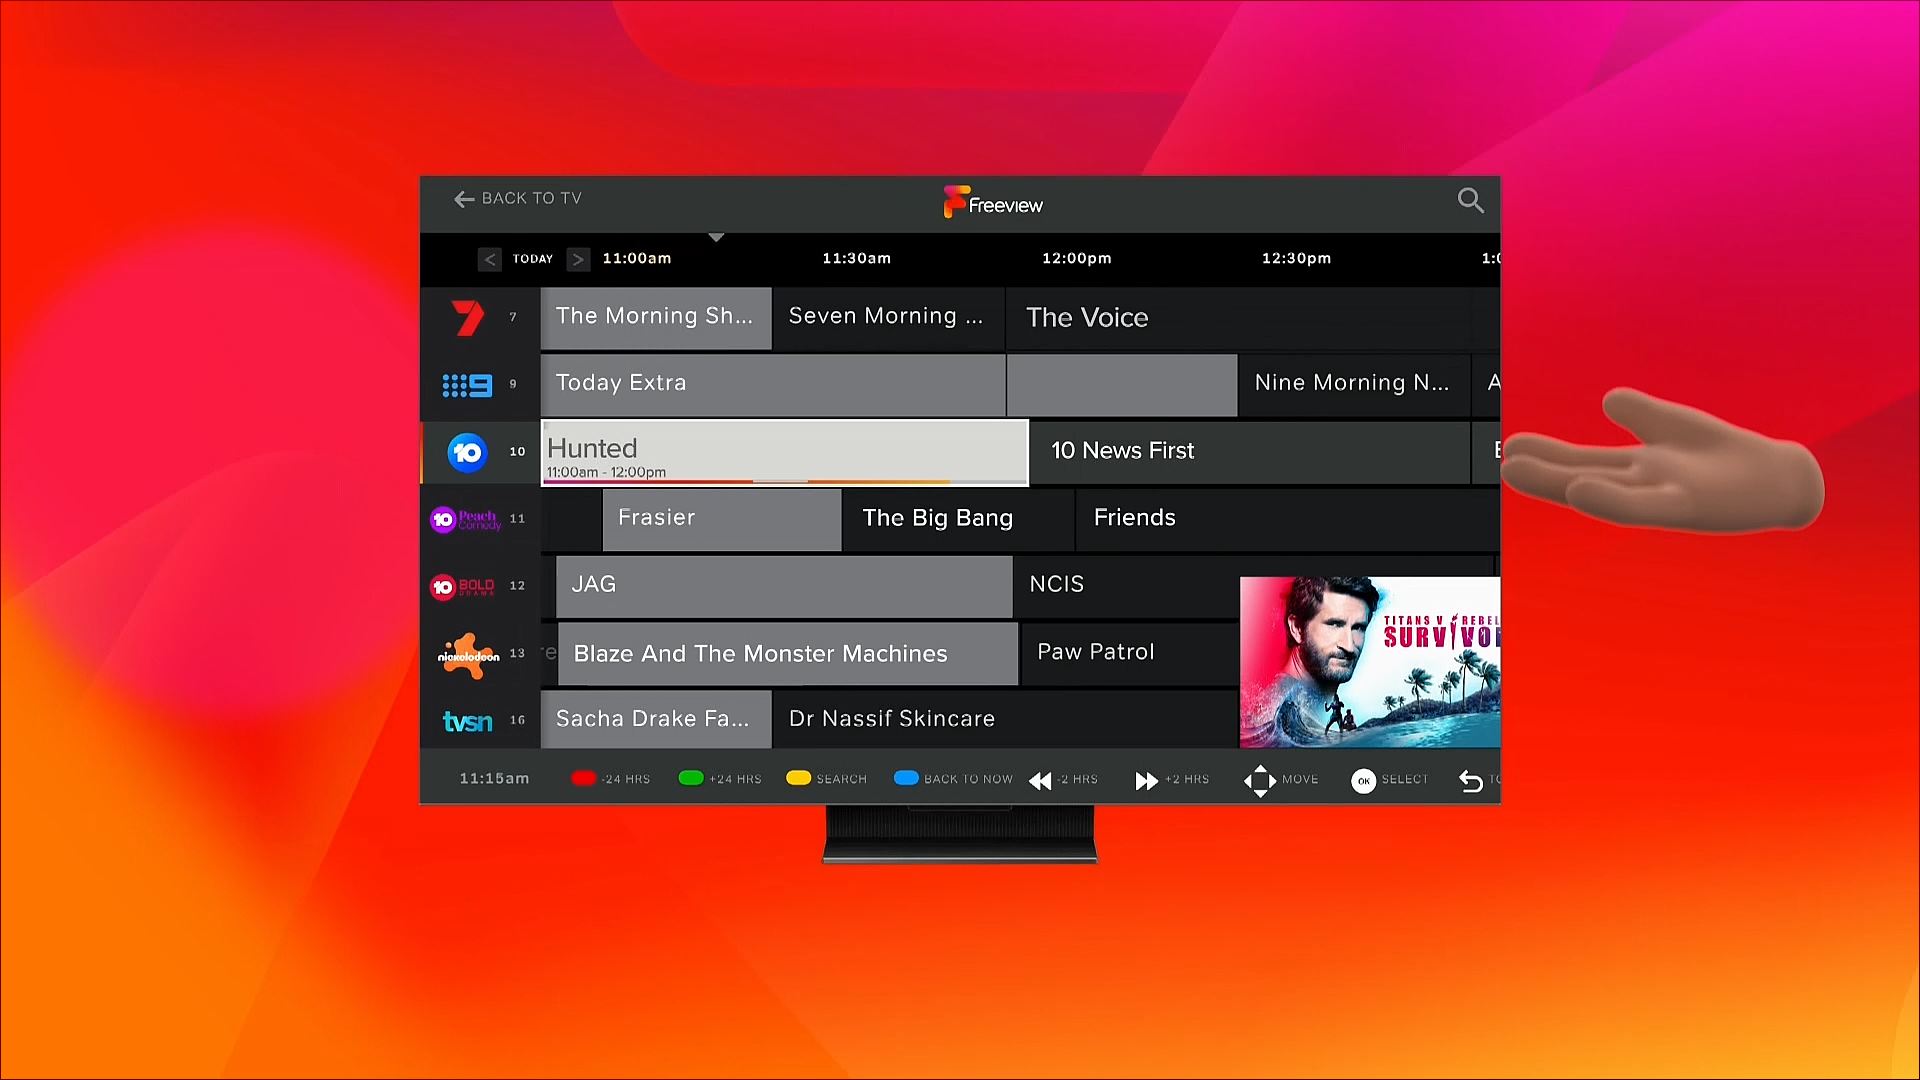Go to previous day with left chevron

coord(489,259)
